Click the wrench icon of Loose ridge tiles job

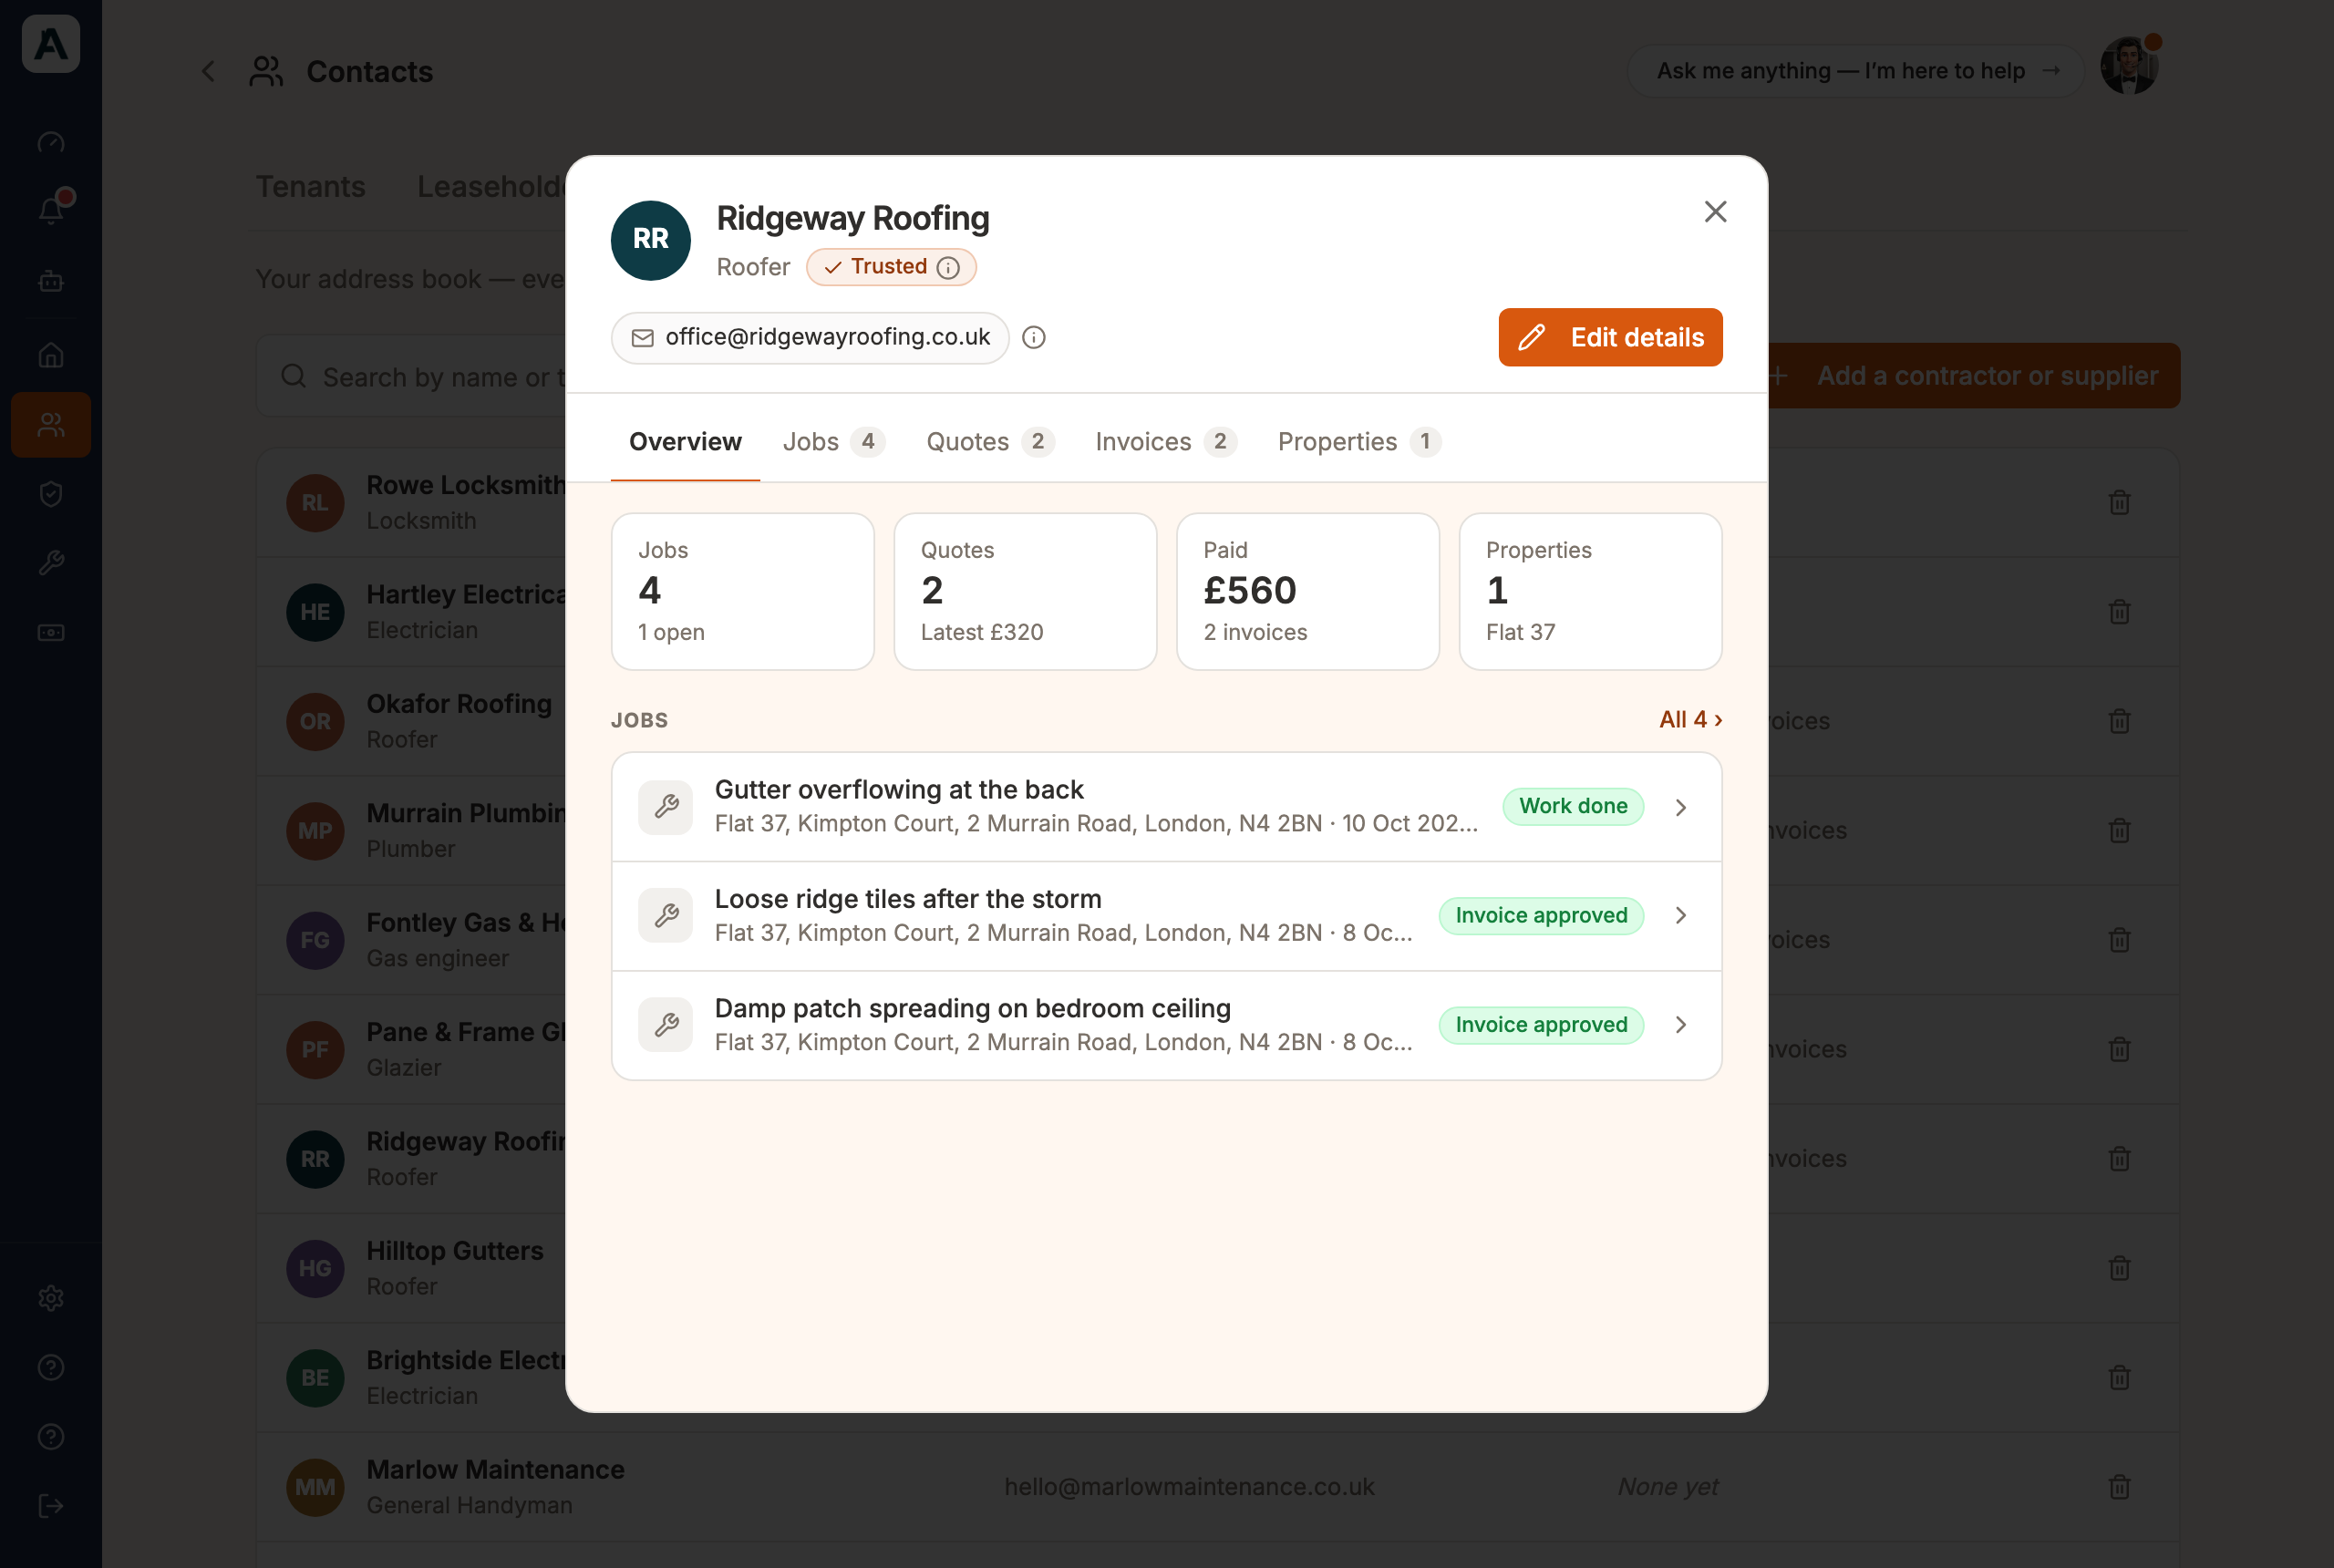click(666, 916)
